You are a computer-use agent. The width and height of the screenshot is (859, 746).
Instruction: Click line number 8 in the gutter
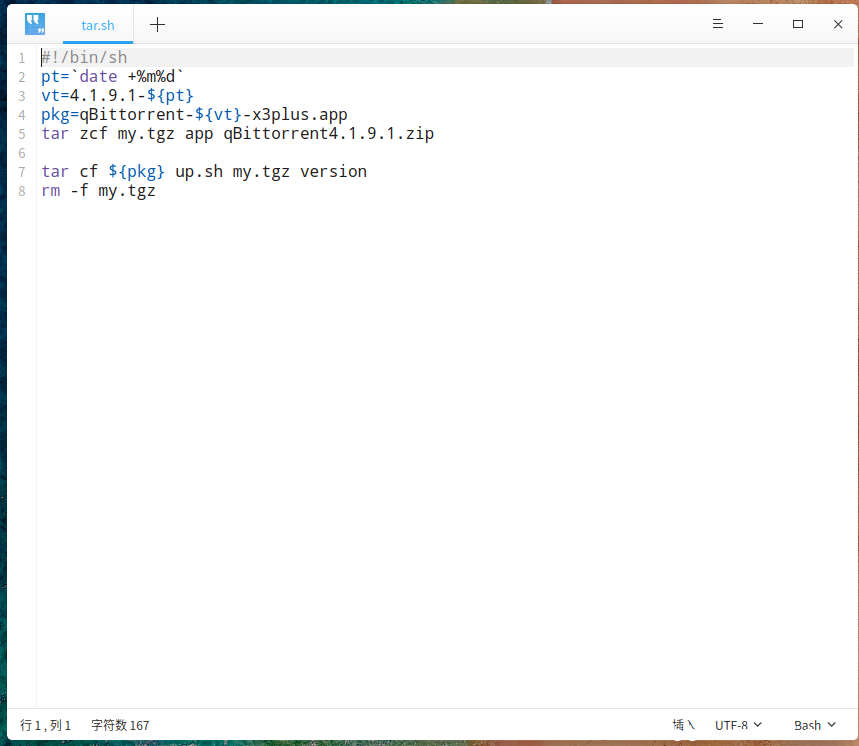(22, 191)
